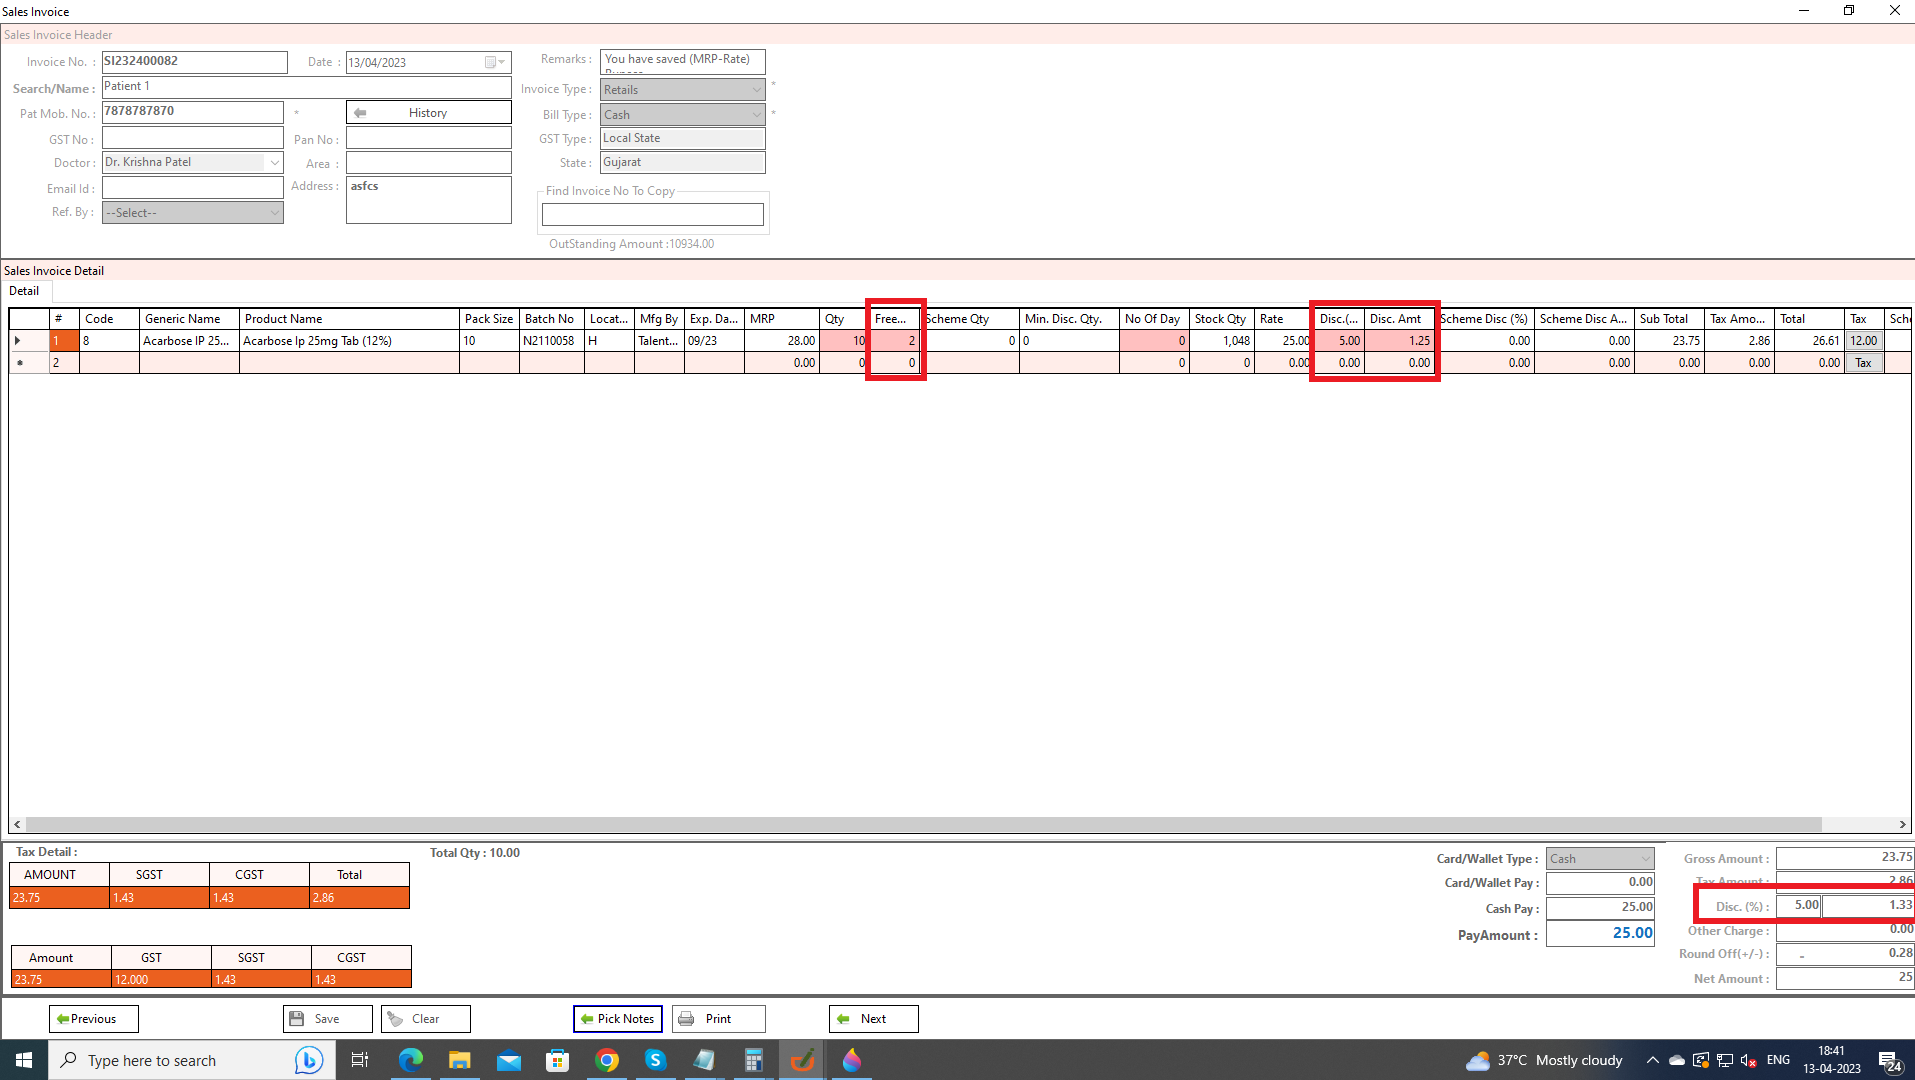Open the Ref. By select dropdown

pos(274,213)
